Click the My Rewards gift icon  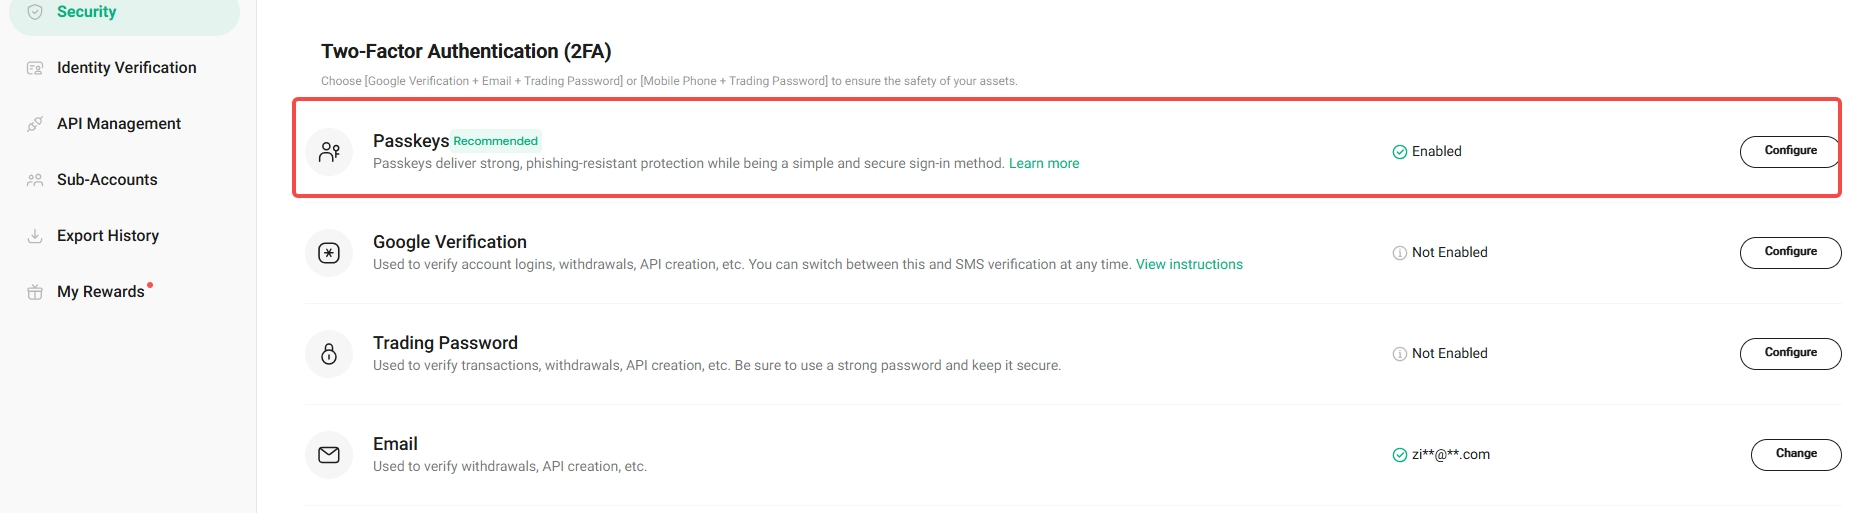point(35,292)
